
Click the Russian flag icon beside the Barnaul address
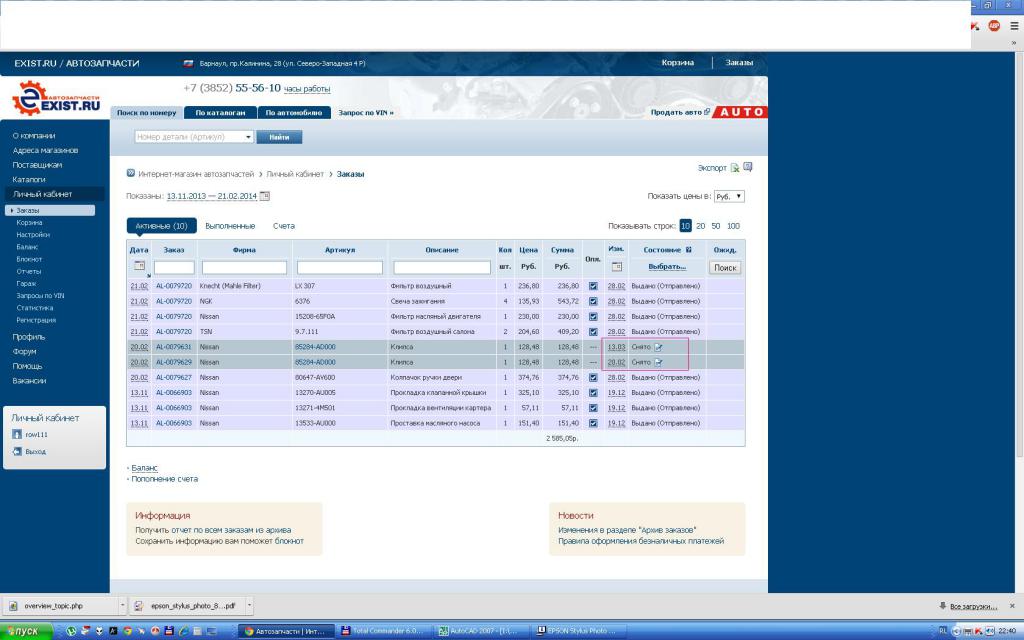(189, 63)
